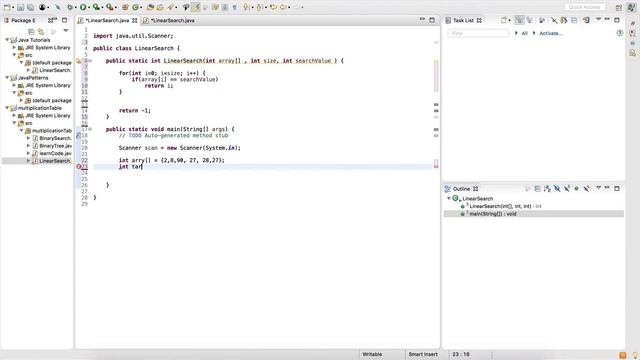640x360 pixels.
Task: Click the Debug bug icon
Action: coord(70,7)
